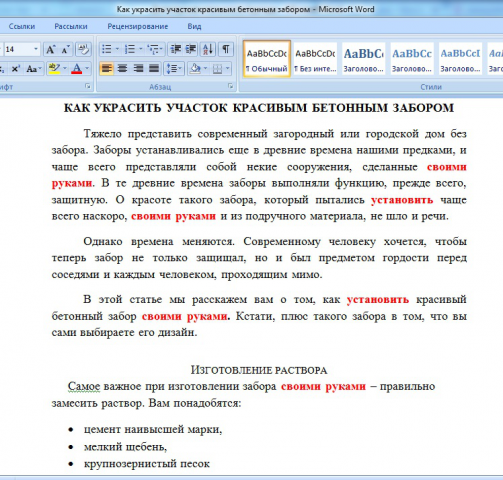Increase paragraph indent
This screenshot has height=480, width=503.
pyautogui.click(x=191, y=49)
